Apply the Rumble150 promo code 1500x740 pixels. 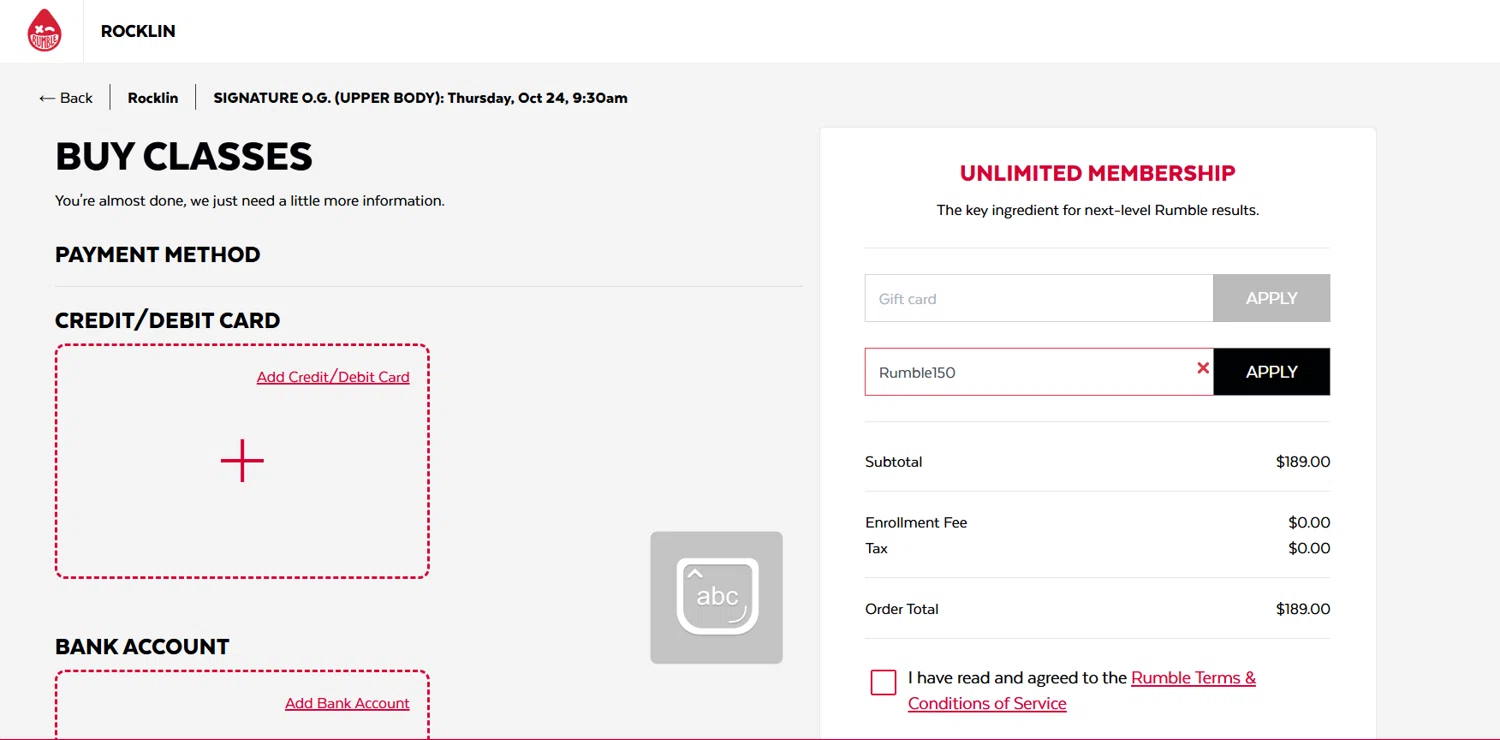point(1271,372)
